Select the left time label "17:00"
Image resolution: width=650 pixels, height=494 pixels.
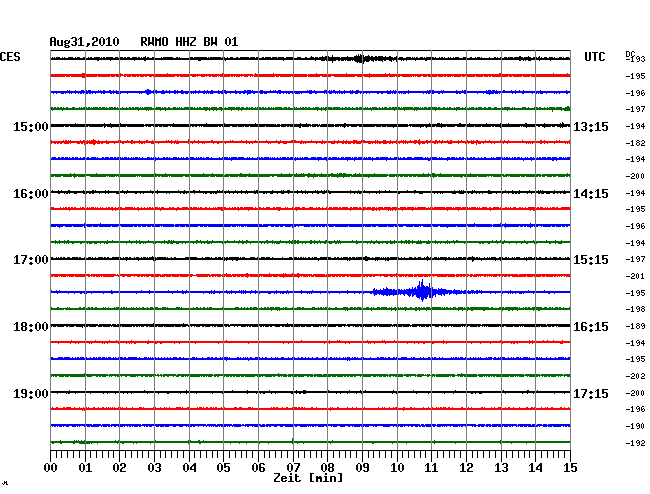click(x=31, y=260)
